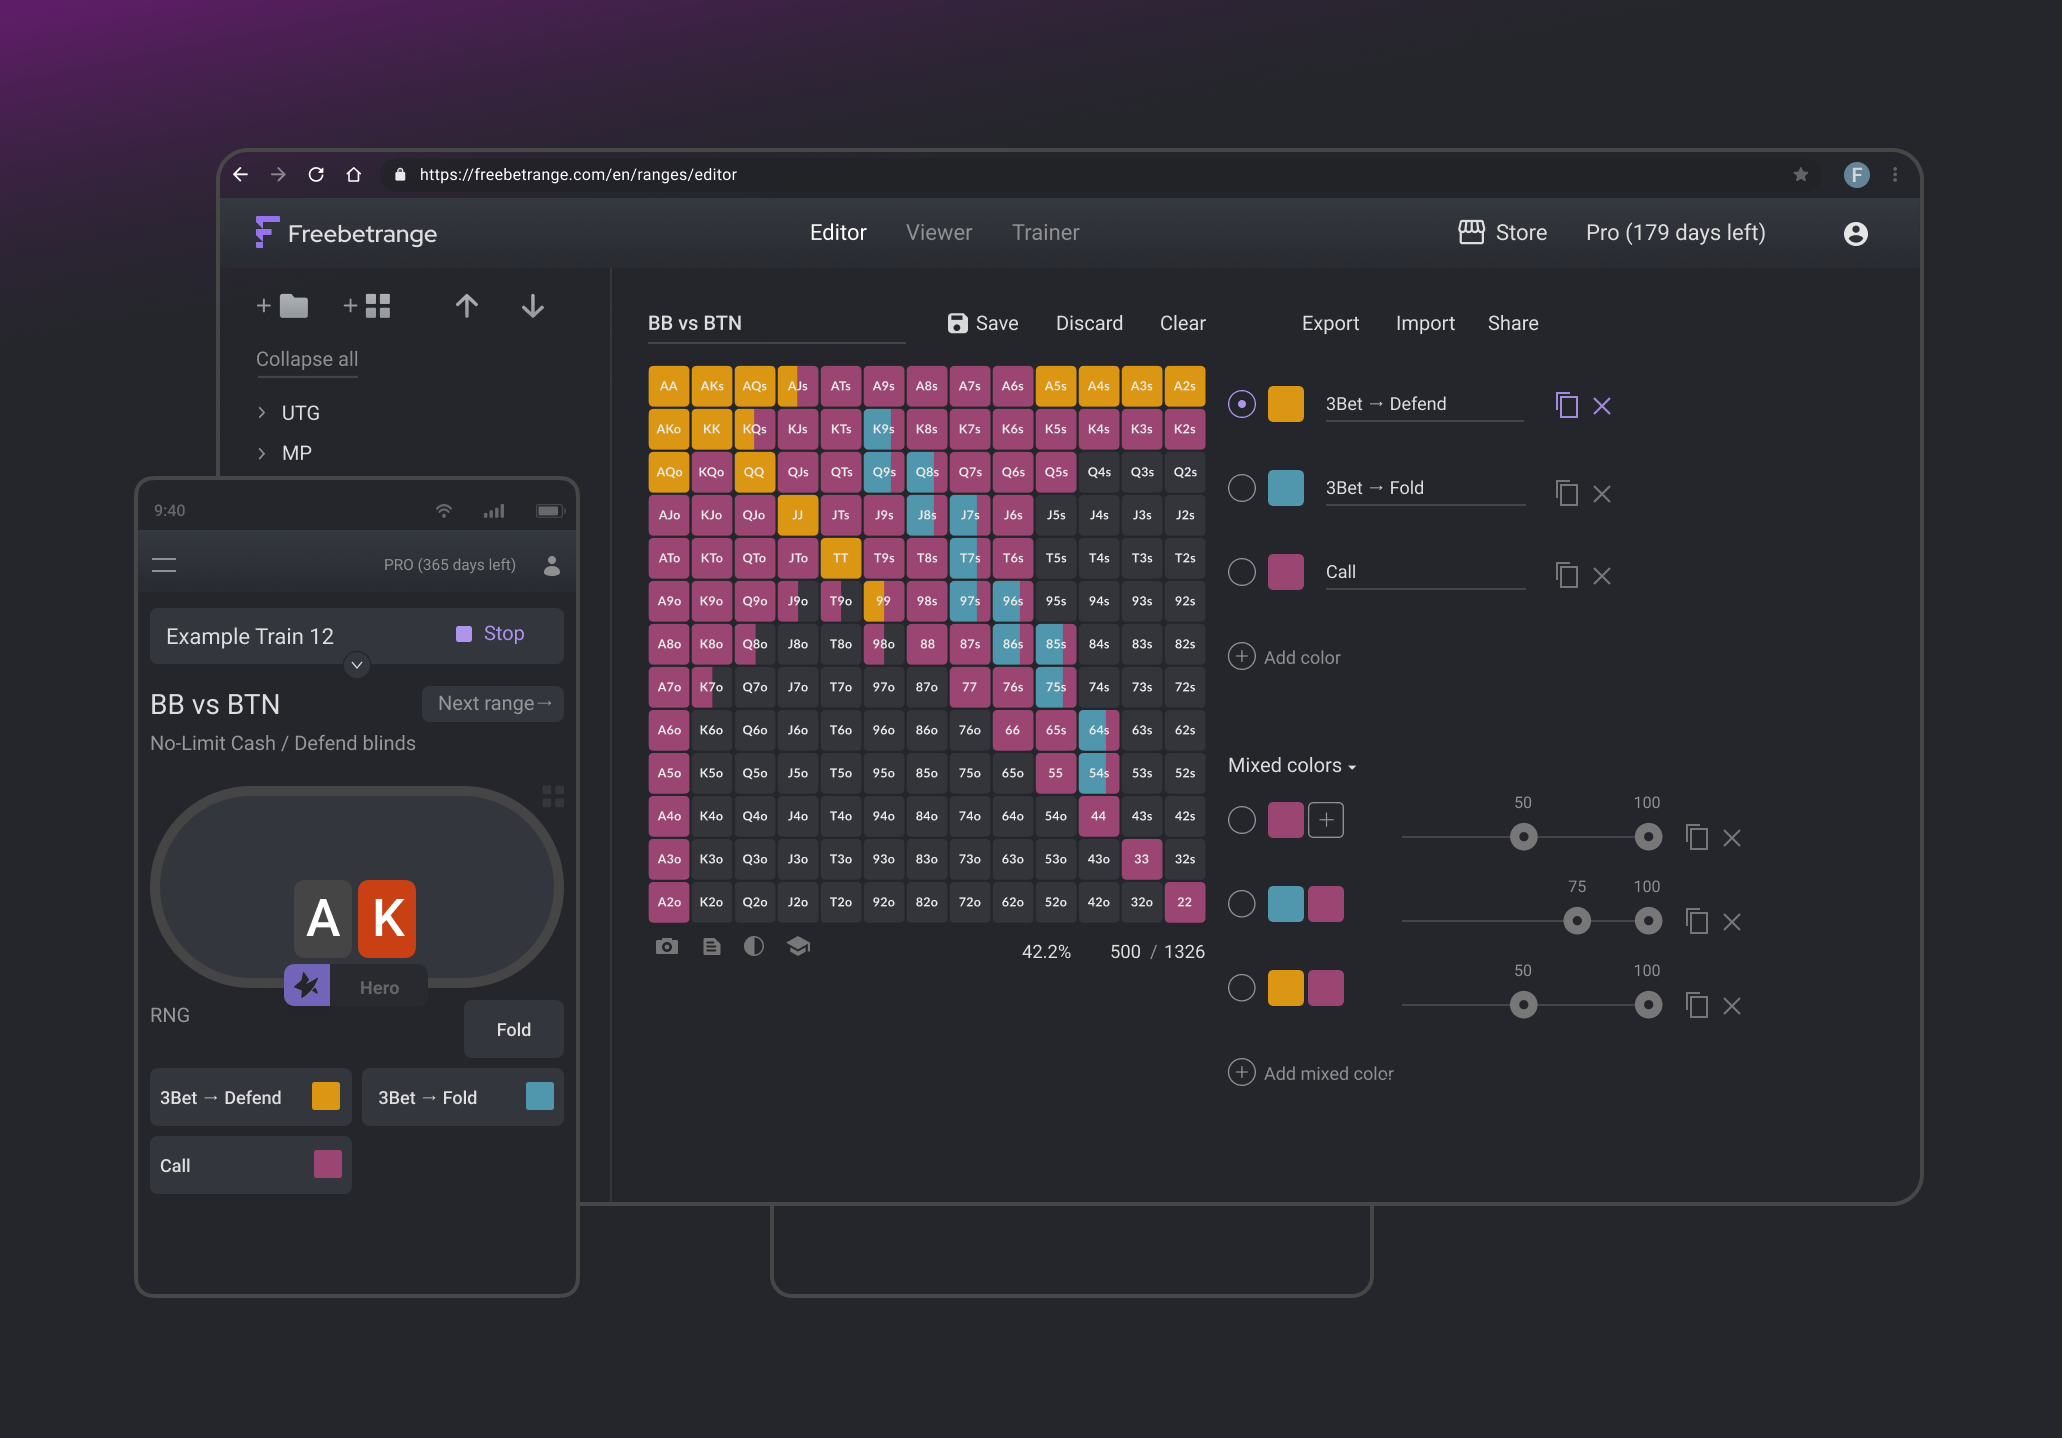
Task: Select the first magenta mixed color radio
Action: [x=1242, y=820]
